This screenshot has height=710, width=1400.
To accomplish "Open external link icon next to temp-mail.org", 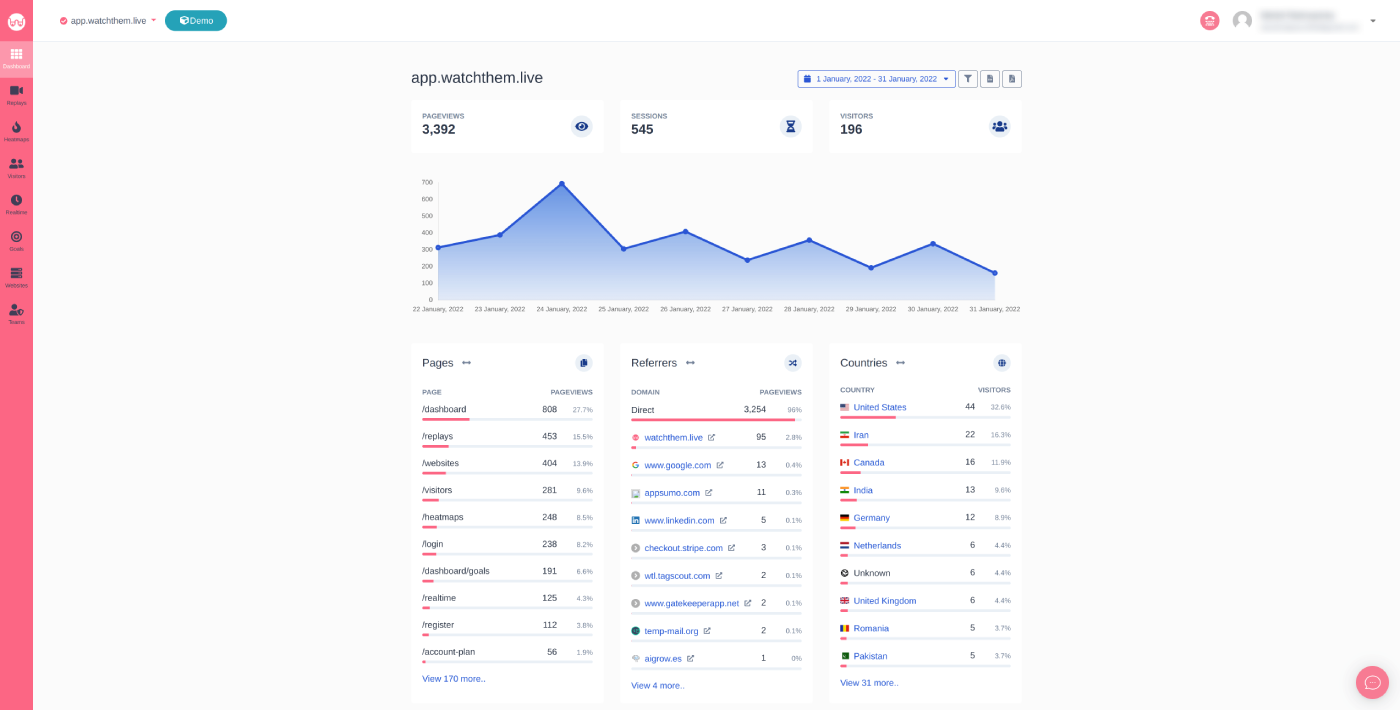I will (x=707, y=631).
